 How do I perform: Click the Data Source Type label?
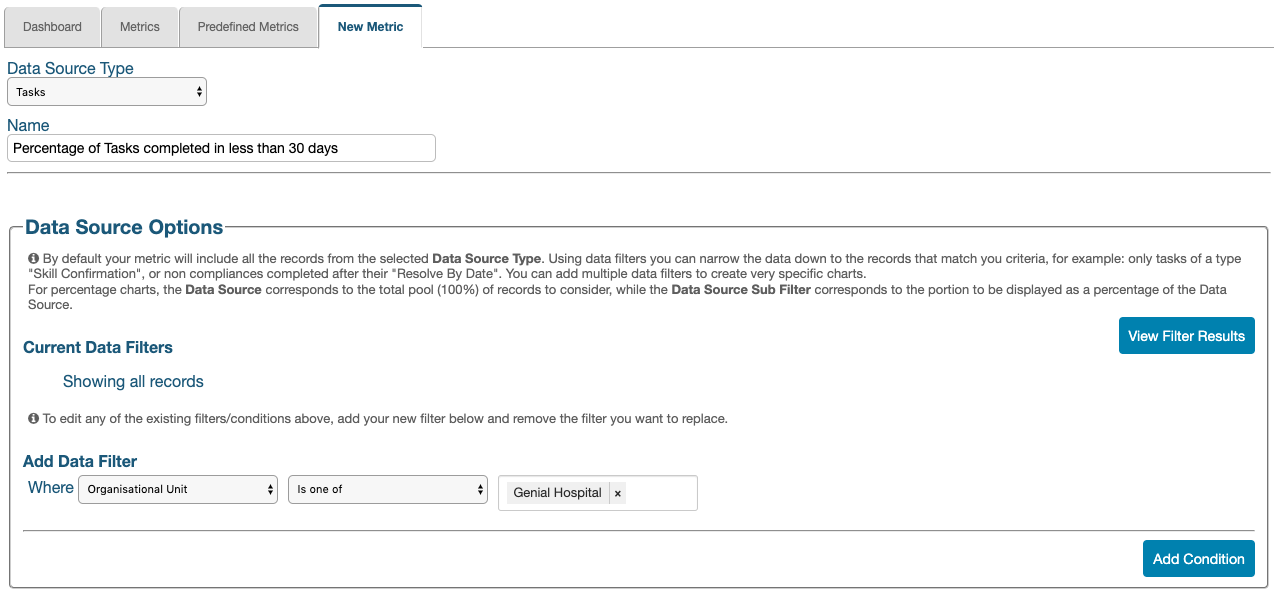pyautogui.click(x=70, y=68)
